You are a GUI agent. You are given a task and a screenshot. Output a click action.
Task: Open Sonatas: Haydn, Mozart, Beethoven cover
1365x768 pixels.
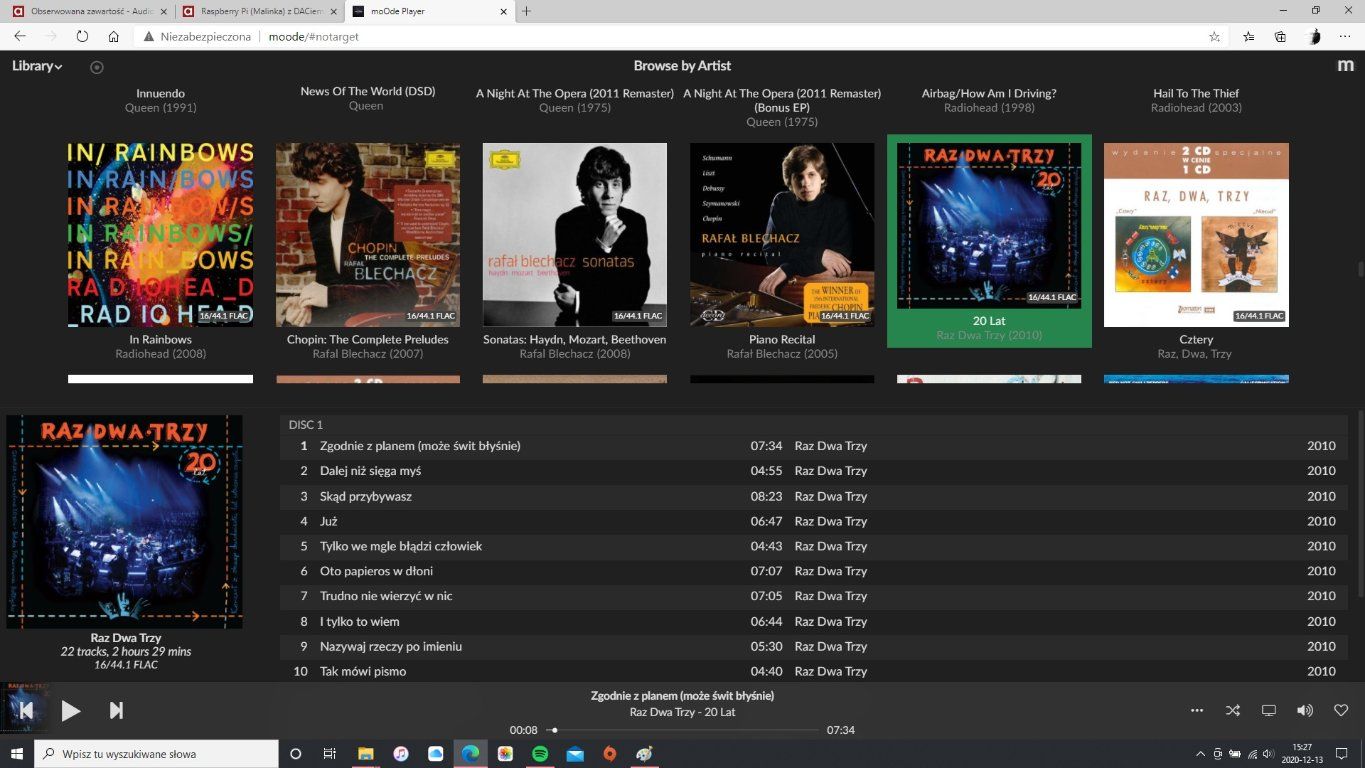coord(575,235)
